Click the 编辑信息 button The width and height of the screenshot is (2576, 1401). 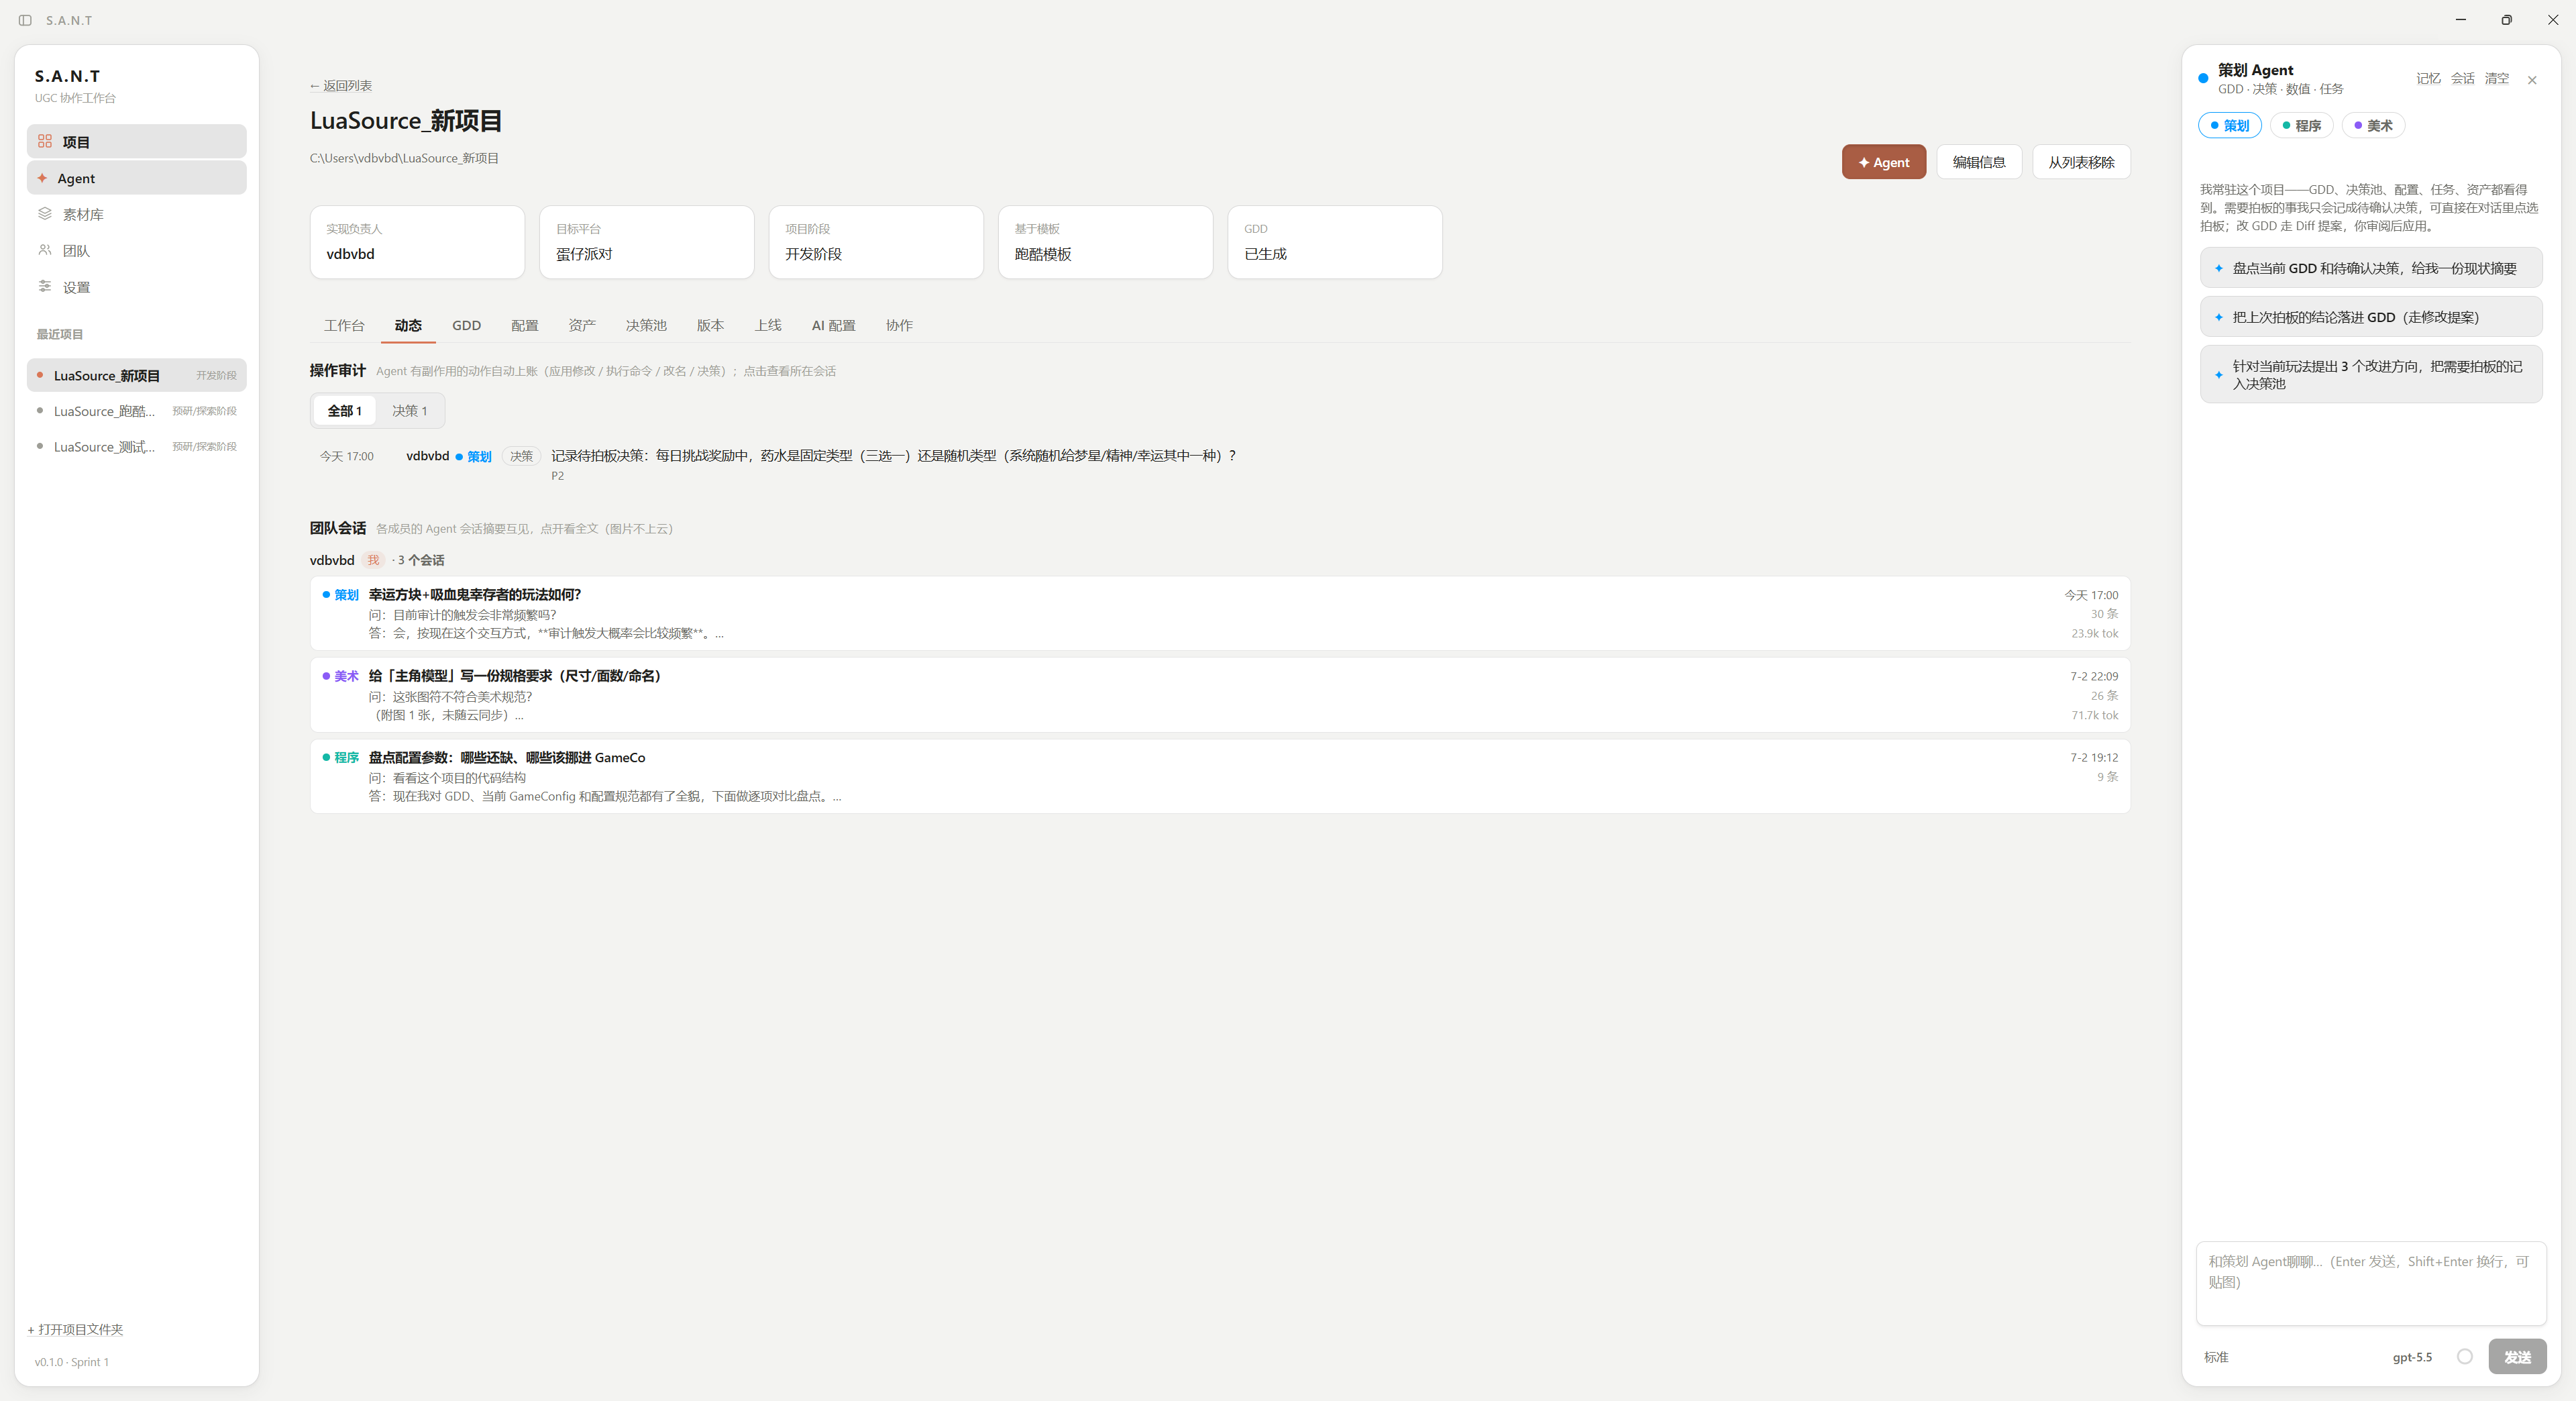(1978, 162)
